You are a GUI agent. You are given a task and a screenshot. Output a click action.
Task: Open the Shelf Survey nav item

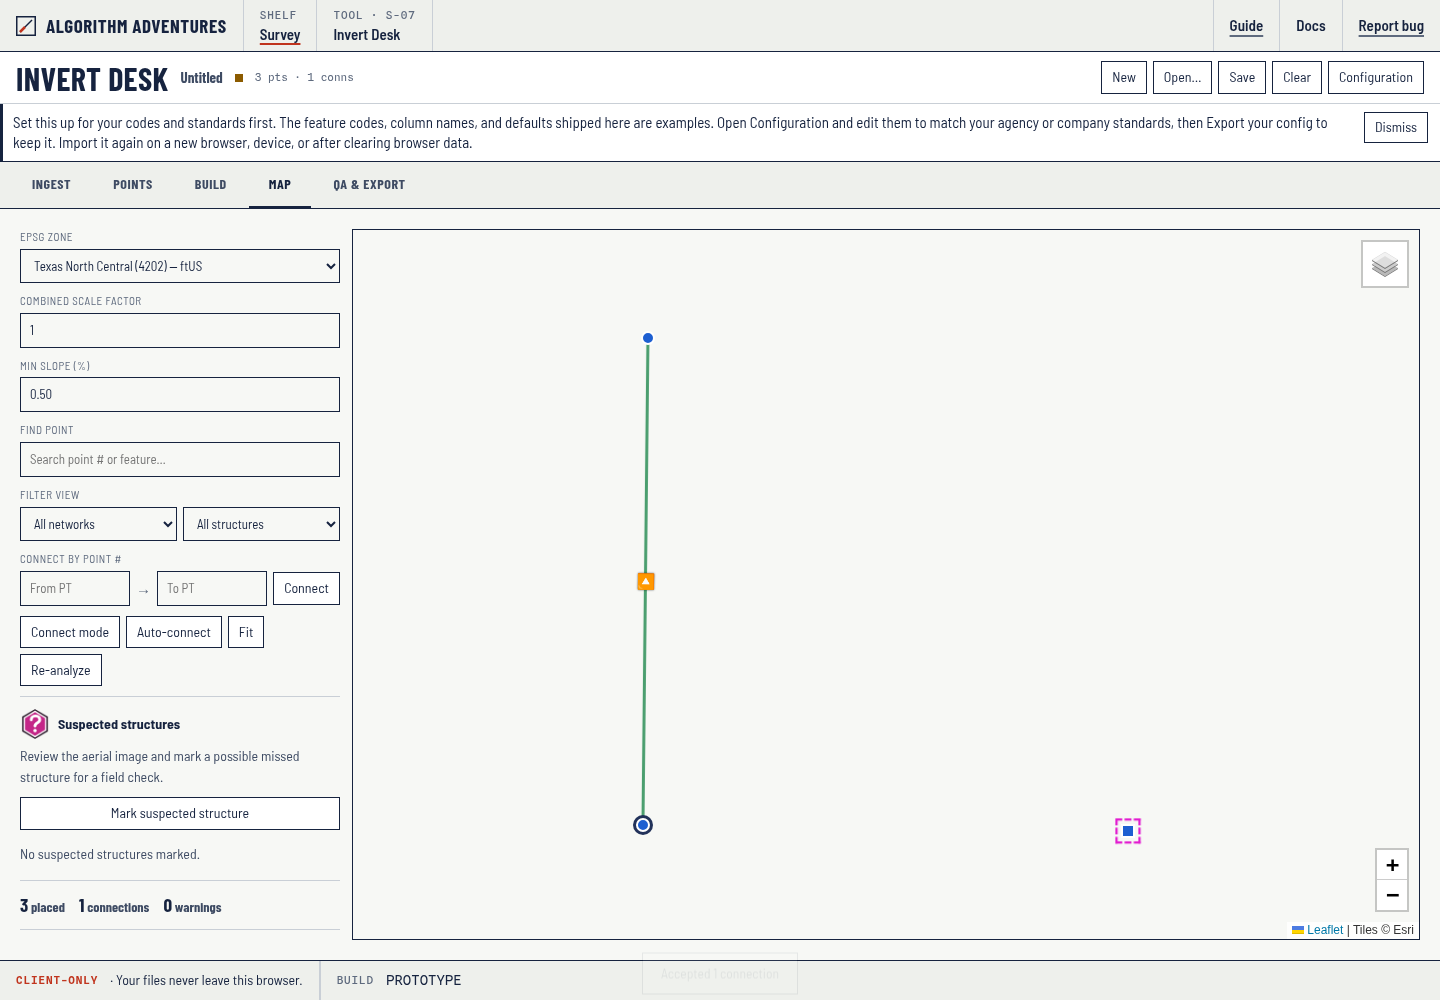280,26
